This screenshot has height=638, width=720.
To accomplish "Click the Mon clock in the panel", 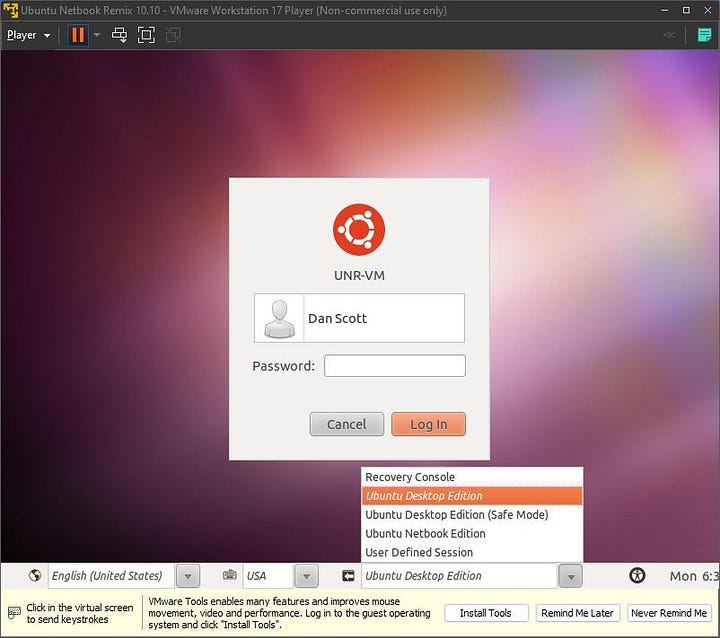I will tap(694, 576).
